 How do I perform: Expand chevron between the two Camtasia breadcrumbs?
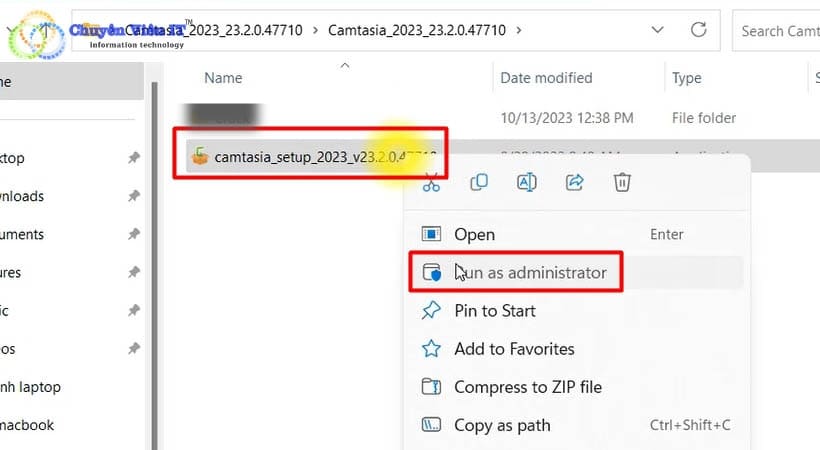(313, 30)
